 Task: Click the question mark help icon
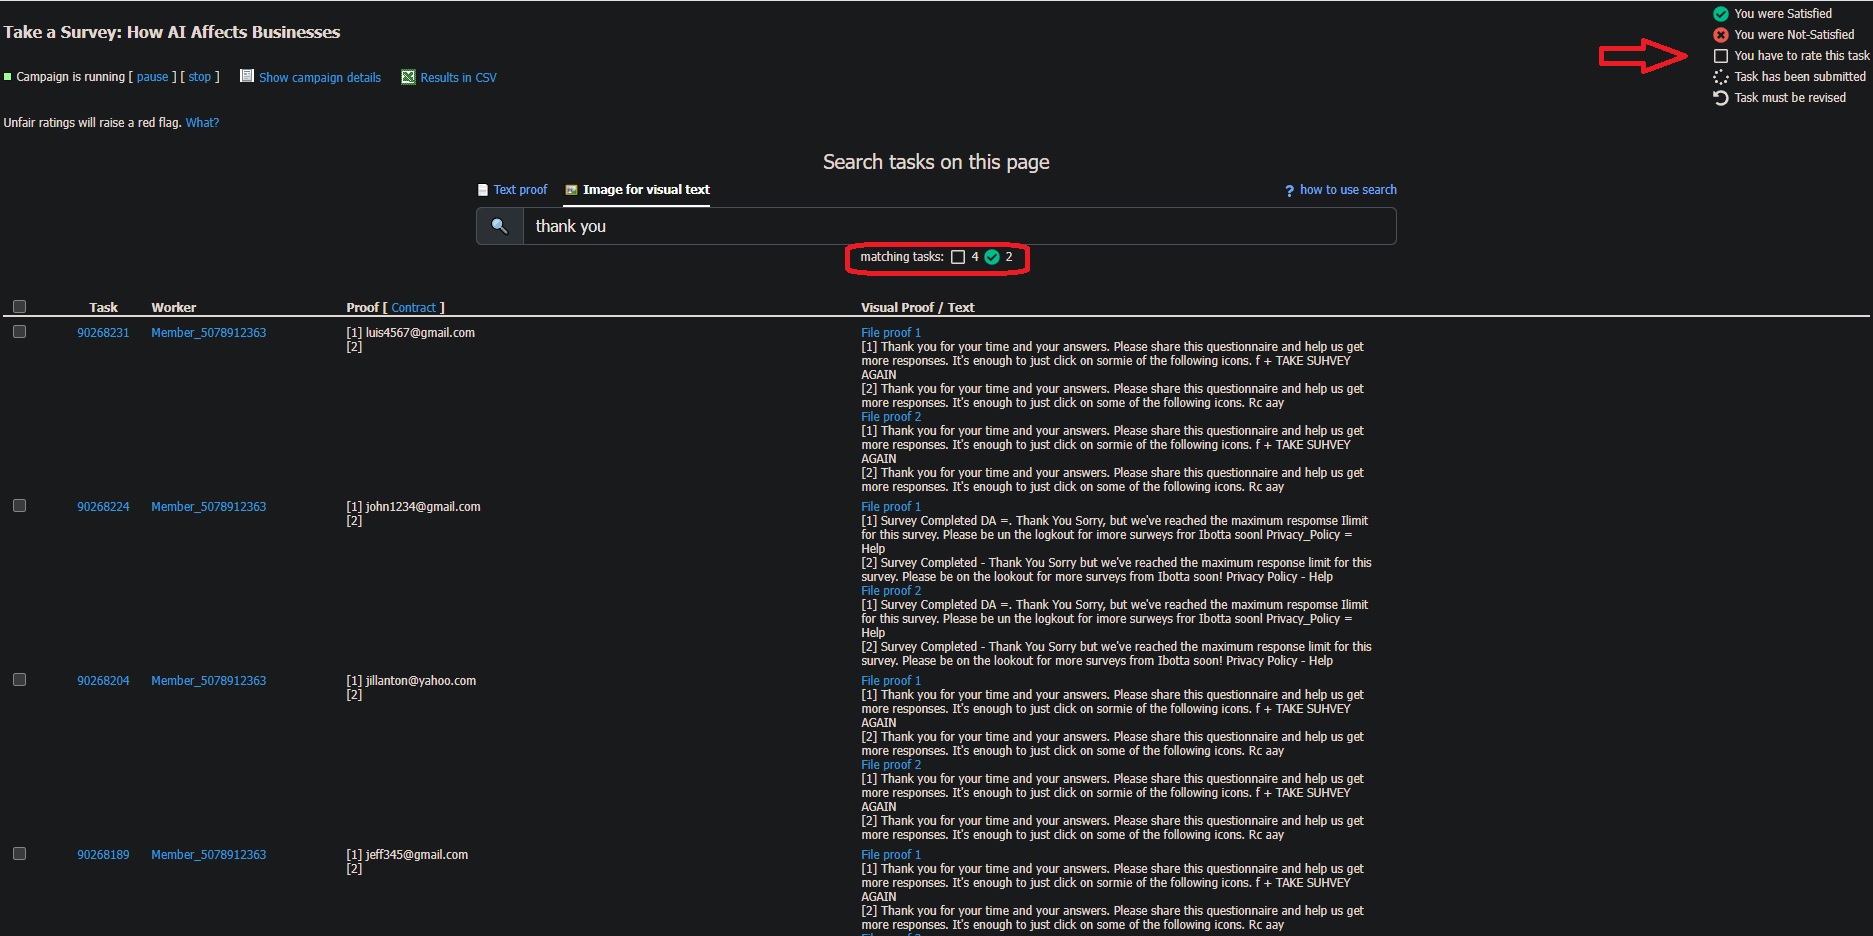[x=1289, y=190]
